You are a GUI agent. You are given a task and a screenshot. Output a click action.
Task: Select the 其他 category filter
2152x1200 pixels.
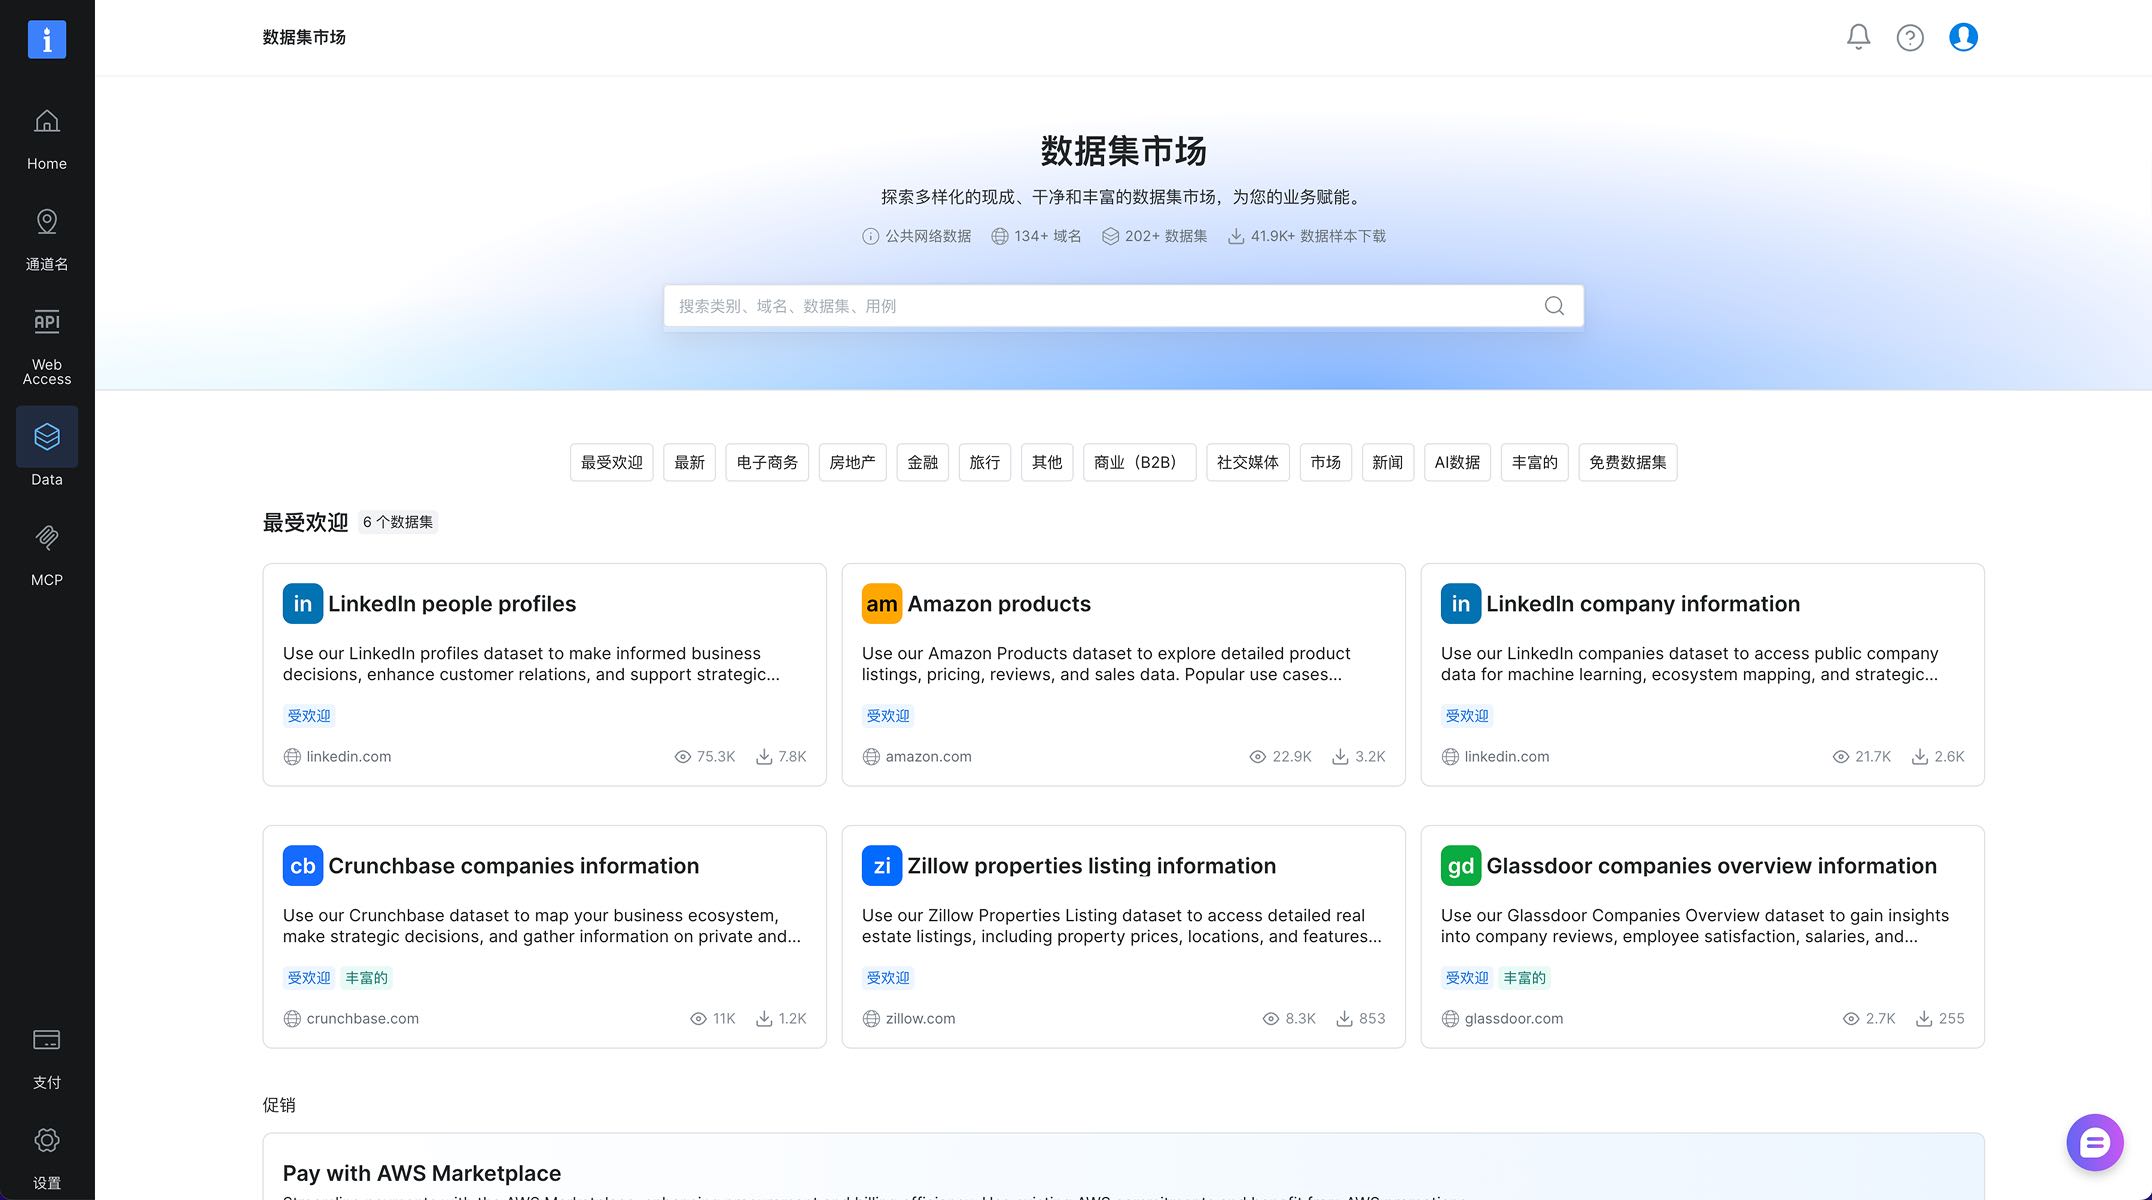tap(1047, 462)
